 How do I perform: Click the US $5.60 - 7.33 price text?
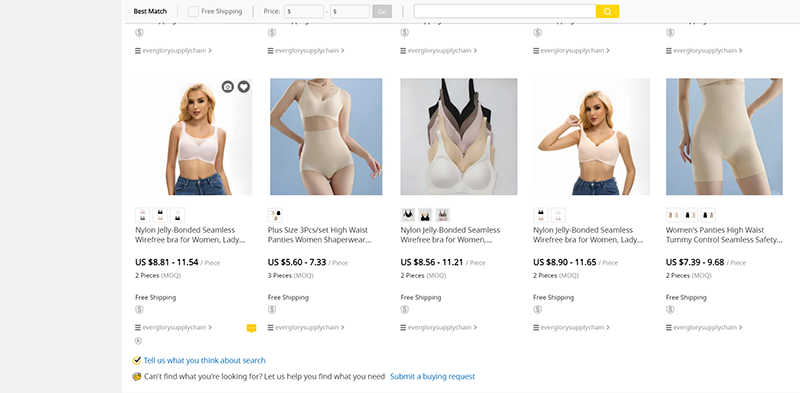click(x=297, y=262)
